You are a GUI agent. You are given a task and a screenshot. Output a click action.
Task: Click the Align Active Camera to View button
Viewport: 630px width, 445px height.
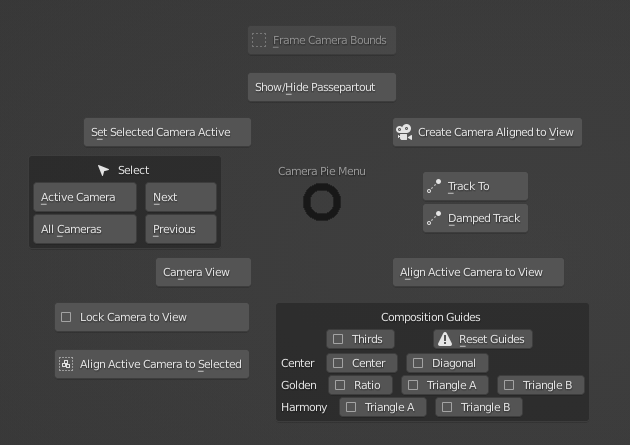point(477,272)
